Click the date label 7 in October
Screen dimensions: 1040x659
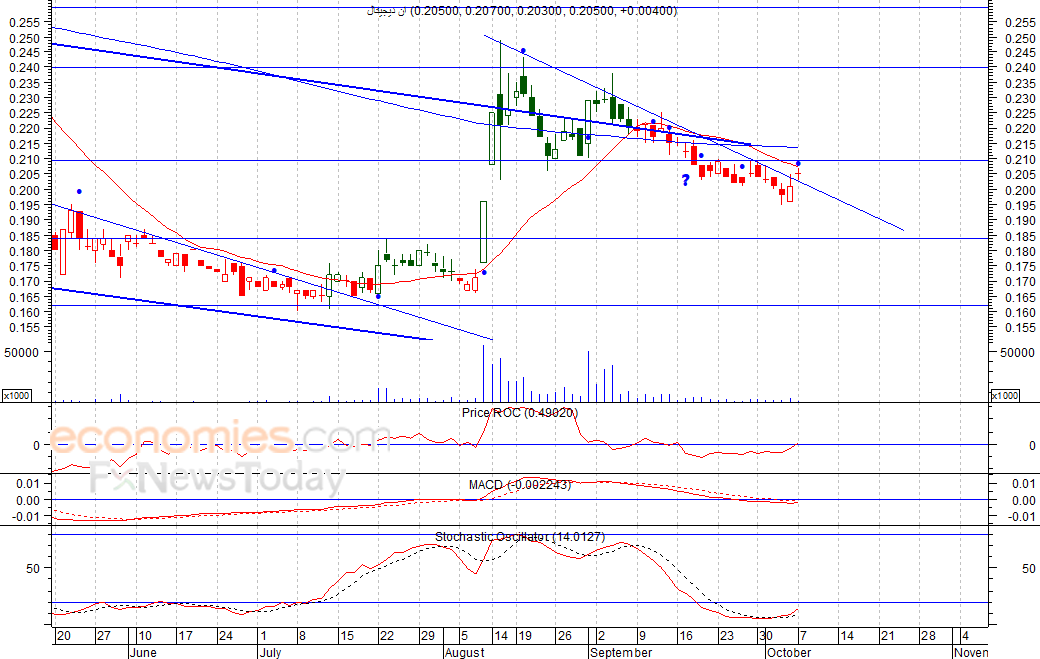click(x=803, y=636)
